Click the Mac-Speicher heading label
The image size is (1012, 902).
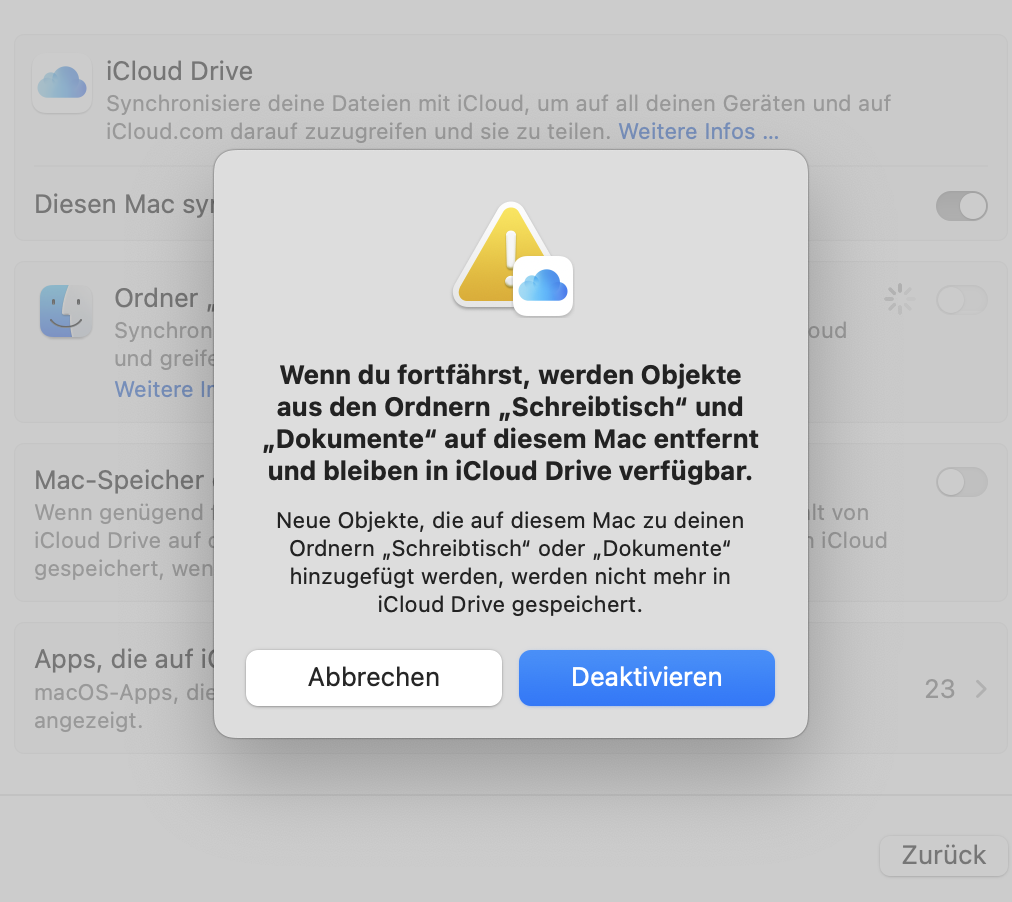click(120, 480)
